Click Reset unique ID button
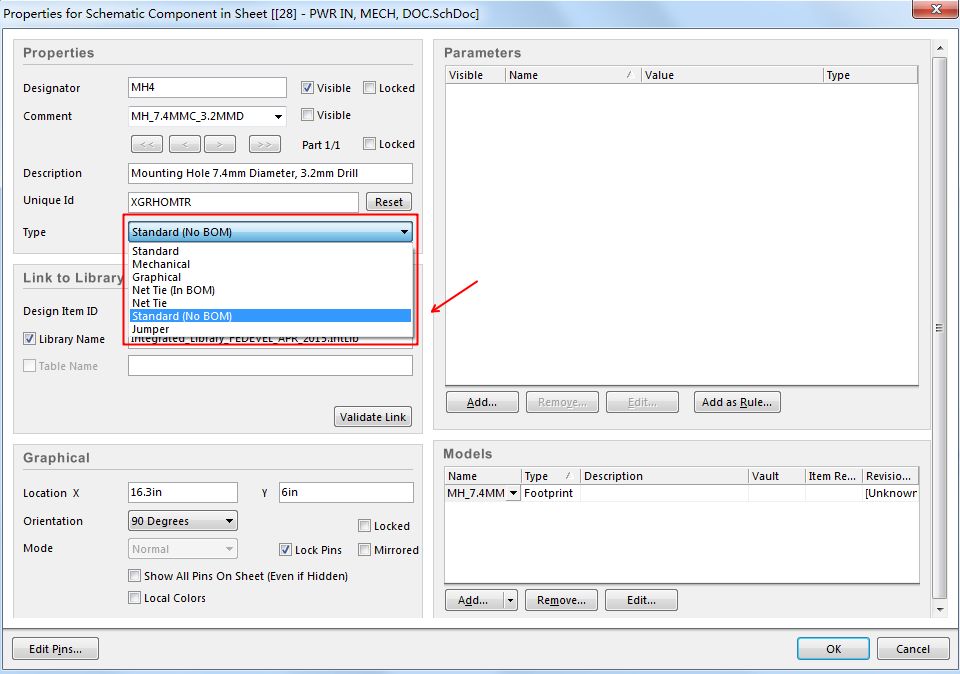 click(389, 202)
